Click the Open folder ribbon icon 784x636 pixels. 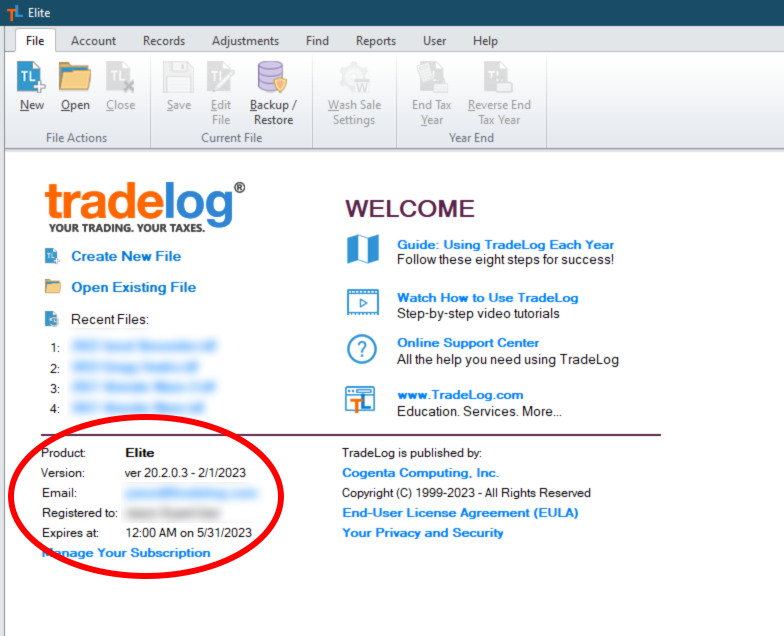tap(75, 77)
